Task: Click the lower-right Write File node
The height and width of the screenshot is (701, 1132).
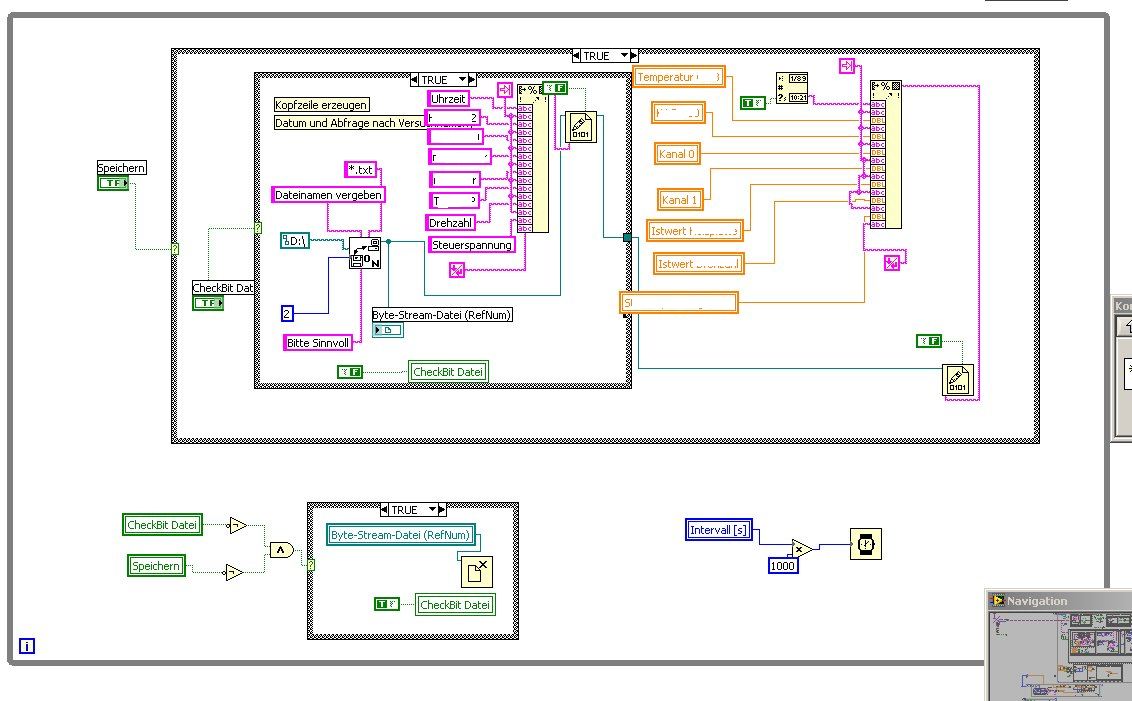Action: click(958, 380)
